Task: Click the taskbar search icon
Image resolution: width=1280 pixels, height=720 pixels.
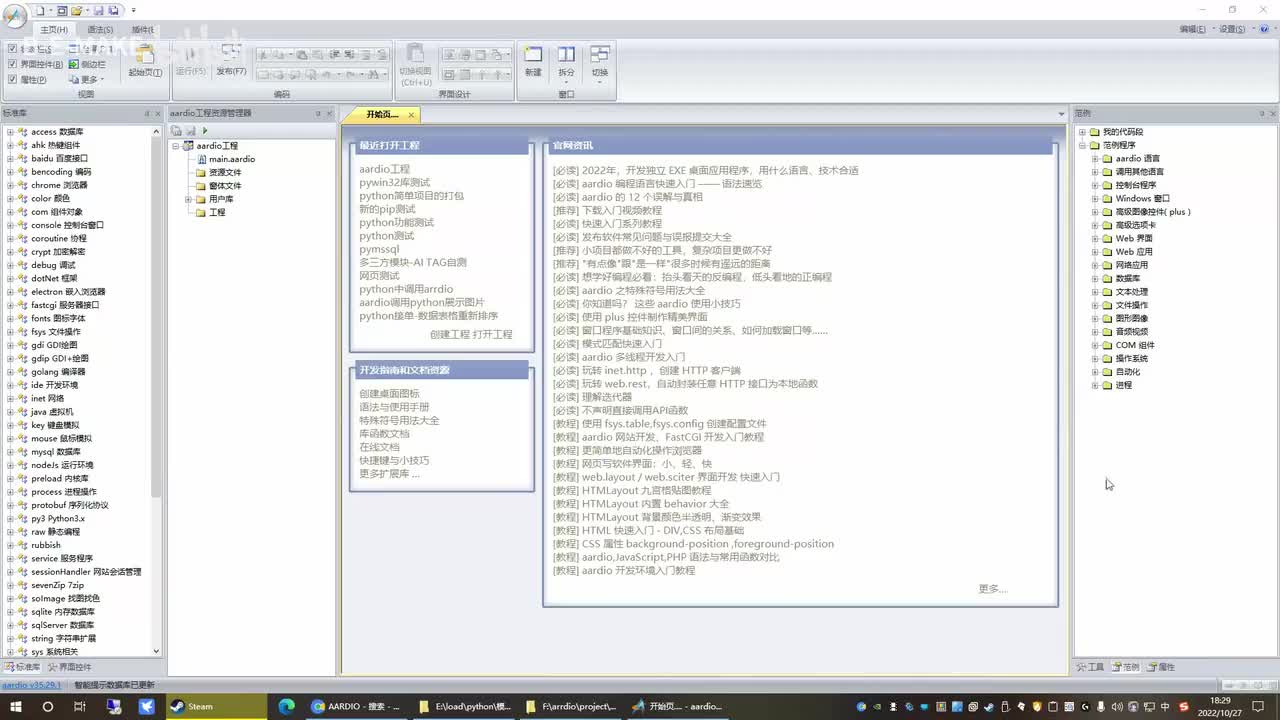Action: (47, 706)
